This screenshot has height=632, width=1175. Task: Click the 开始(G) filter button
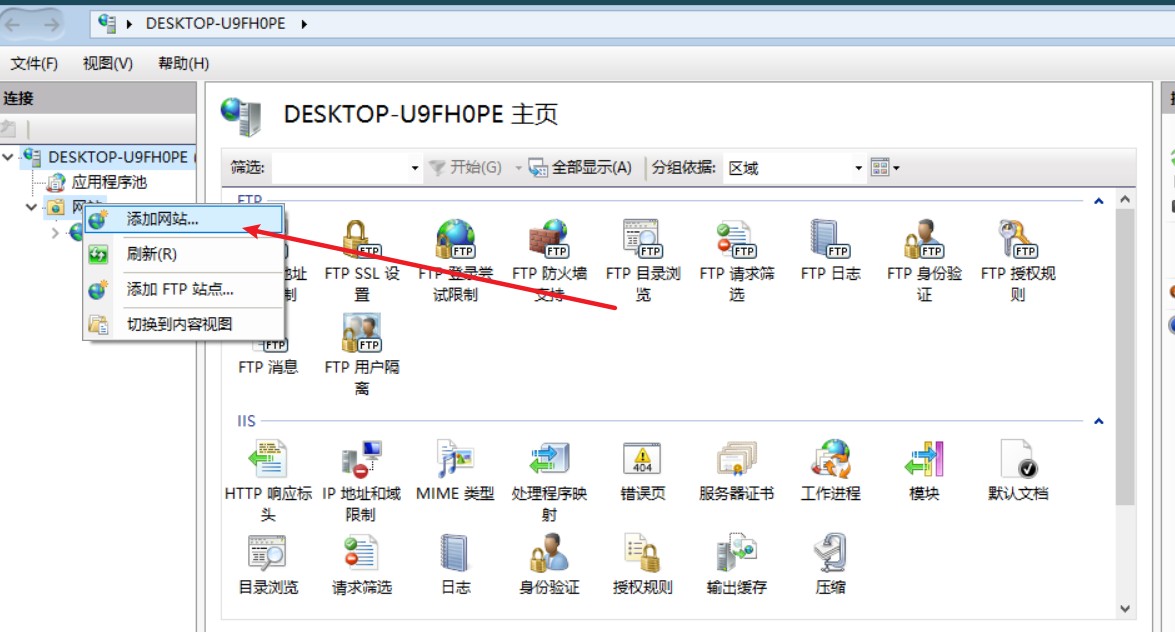tap(465, 167)
